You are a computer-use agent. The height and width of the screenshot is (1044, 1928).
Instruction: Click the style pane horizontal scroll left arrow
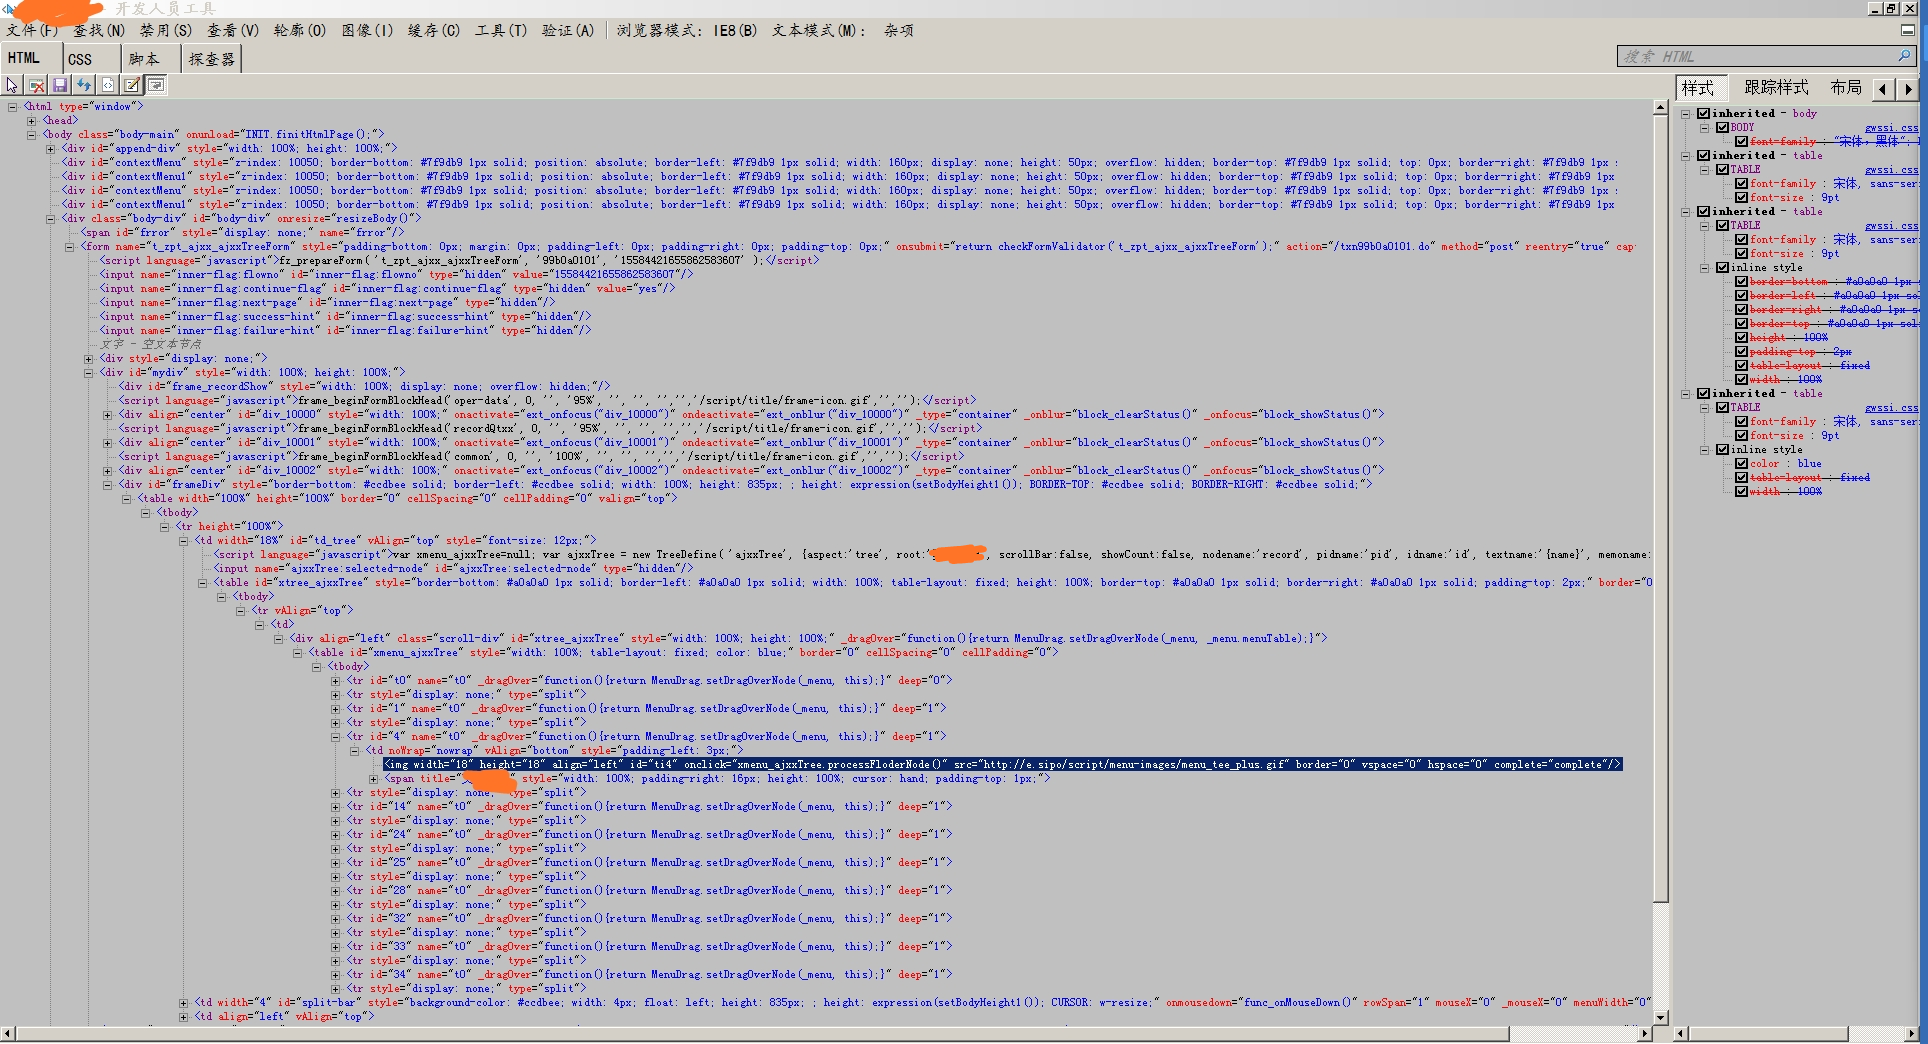coord(1680,1033)
